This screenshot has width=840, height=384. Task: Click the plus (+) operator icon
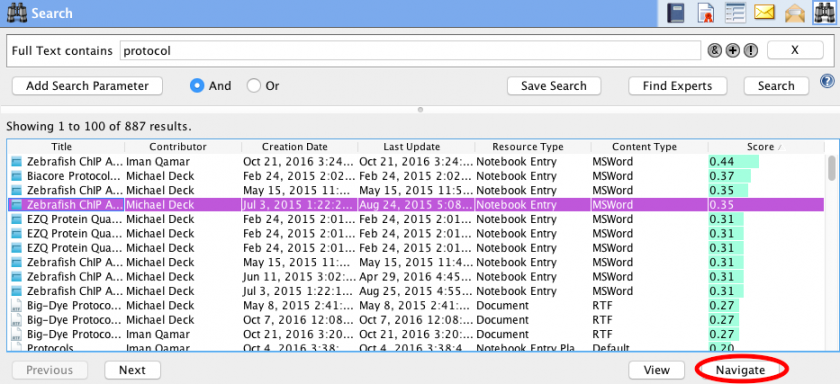click(732, 50)
